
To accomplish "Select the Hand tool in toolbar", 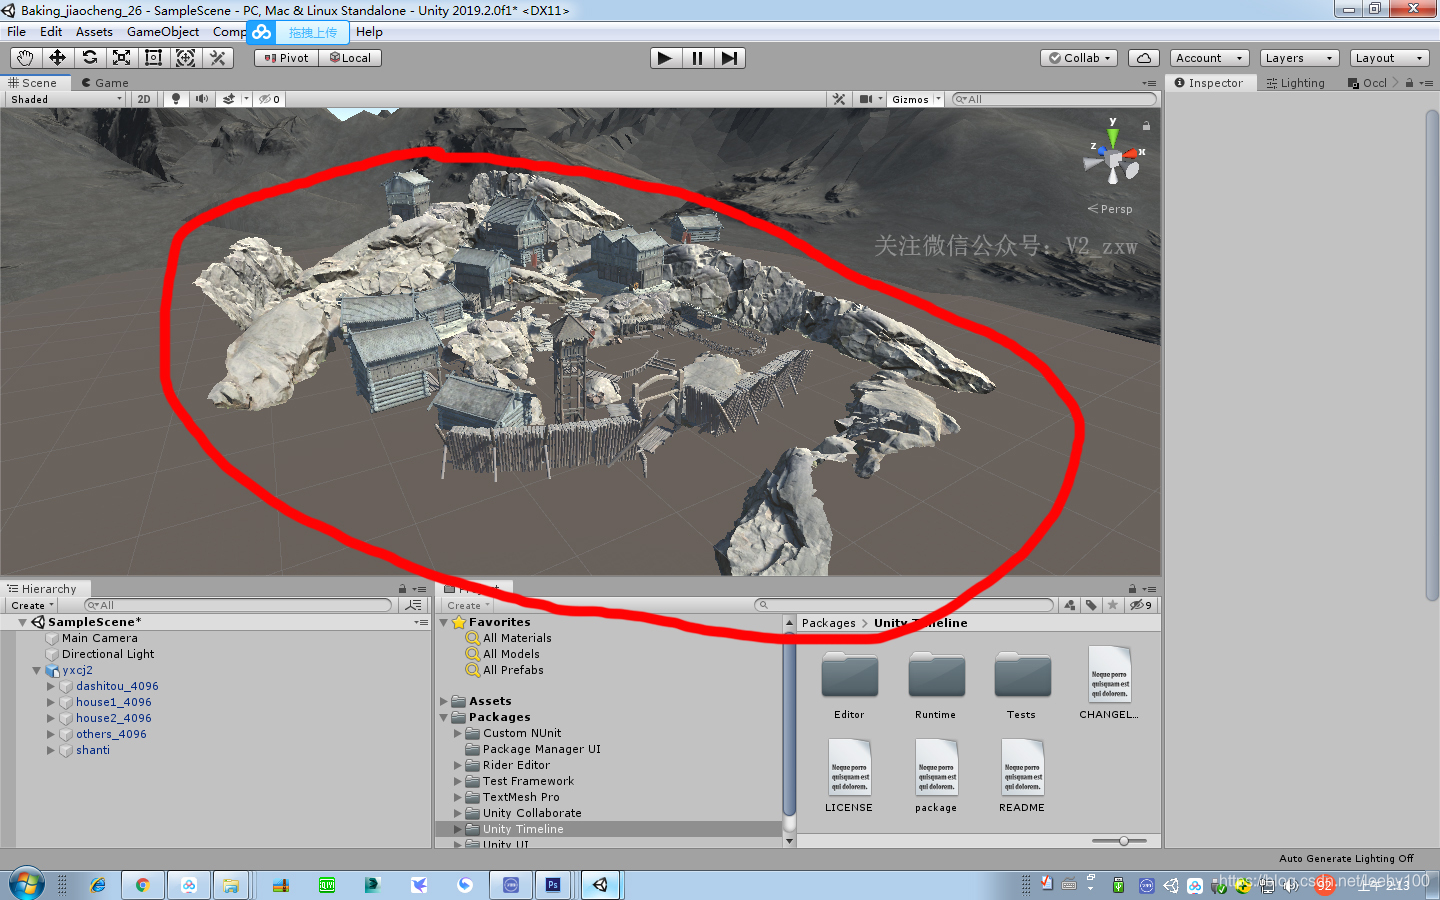I will pyautogui.click(x=24, y=58).
